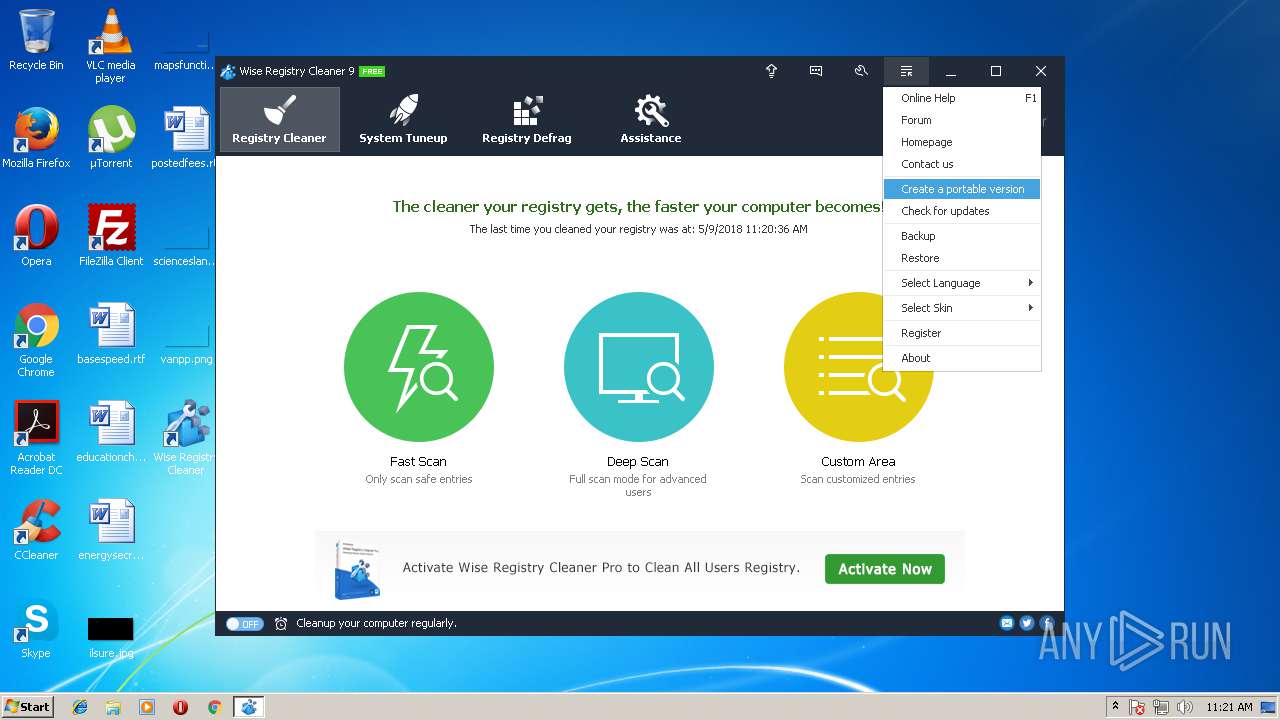Viewport: 1280px width, 720px height.
Task: Select the energysecr document on desktop
Action: (x=111, y=530)
